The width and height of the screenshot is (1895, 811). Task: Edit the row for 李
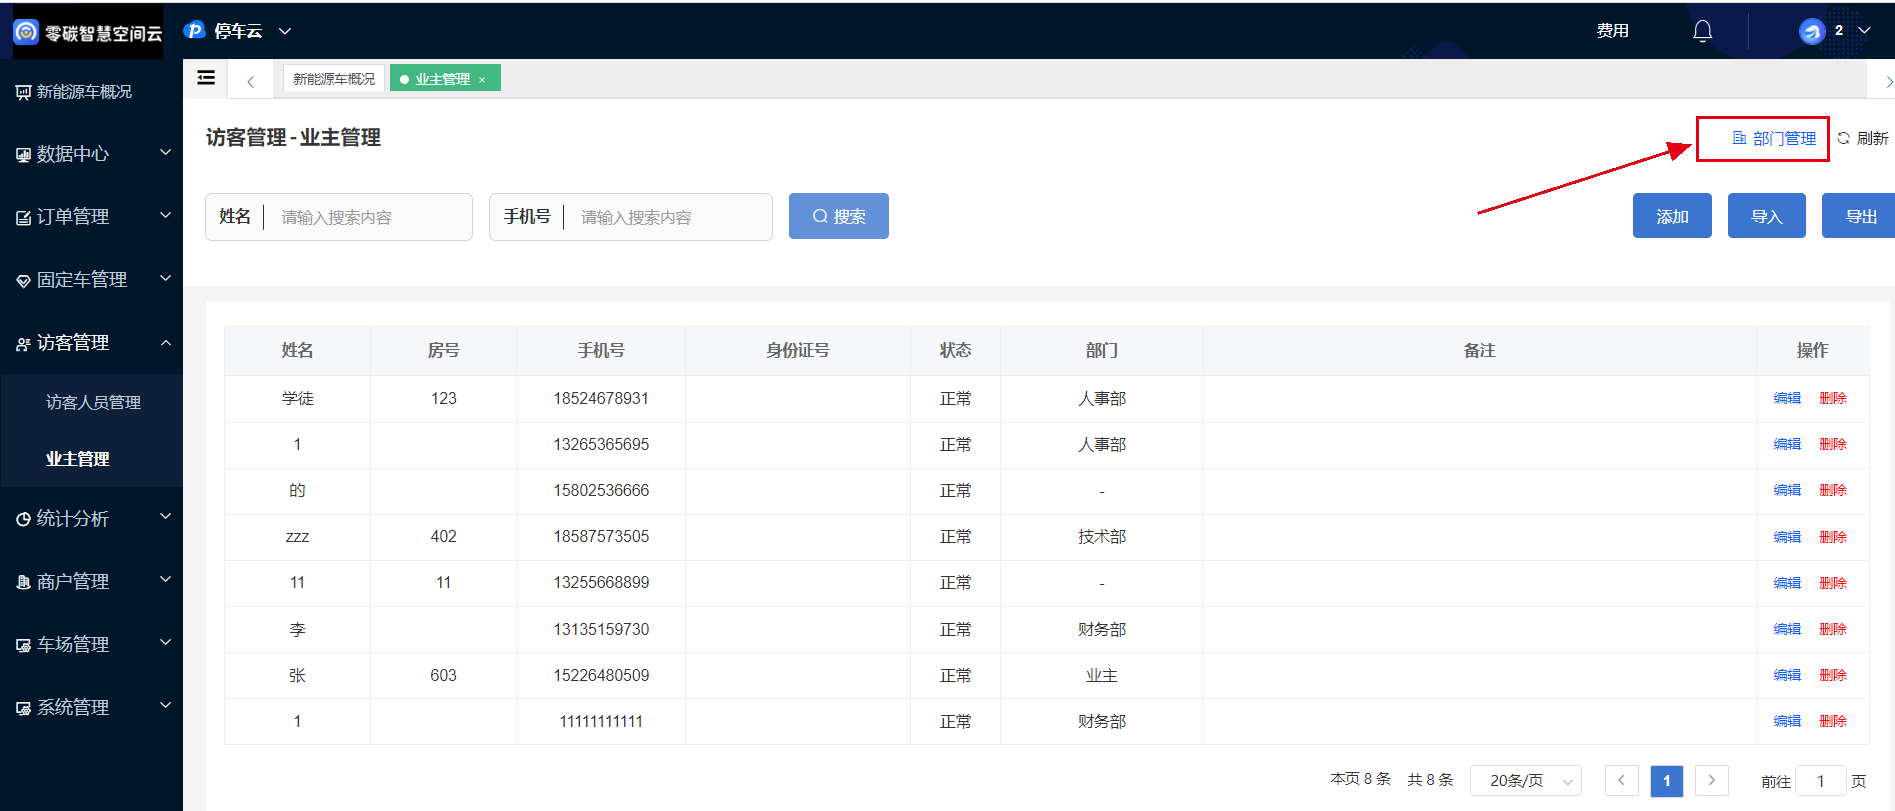tap(1787, 629)
